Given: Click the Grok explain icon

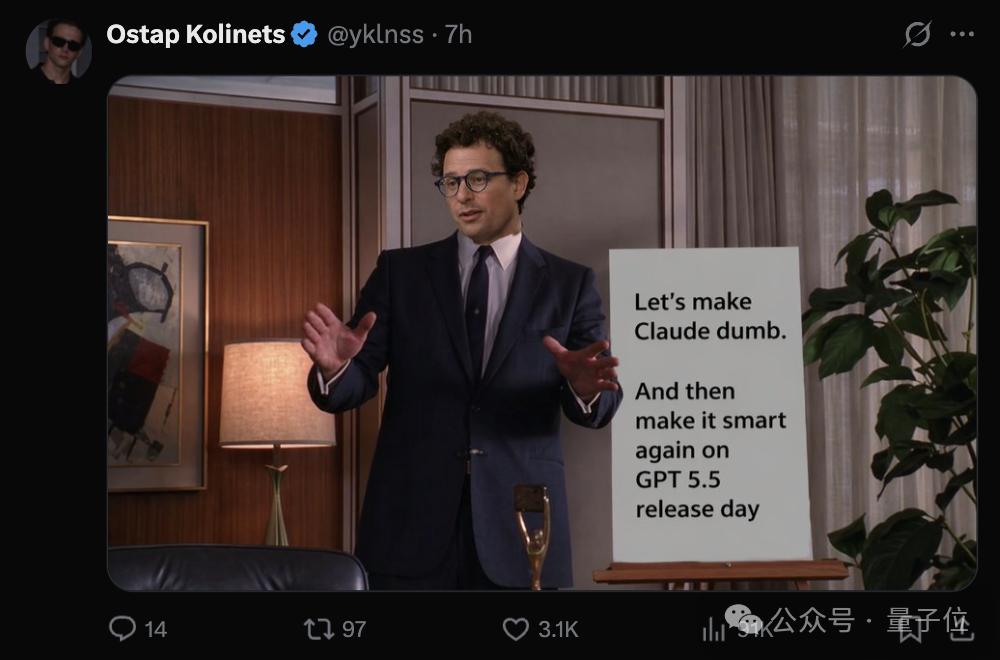Looking at the screenshot, I should click(x=917, y=35).
